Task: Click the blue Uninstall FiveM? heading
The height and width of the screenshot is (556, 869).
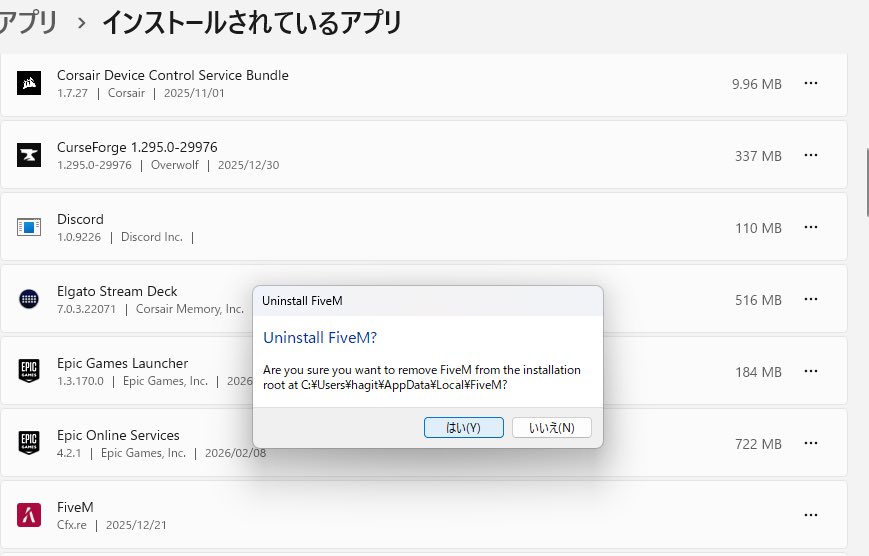Action: (x=320, y=338)
